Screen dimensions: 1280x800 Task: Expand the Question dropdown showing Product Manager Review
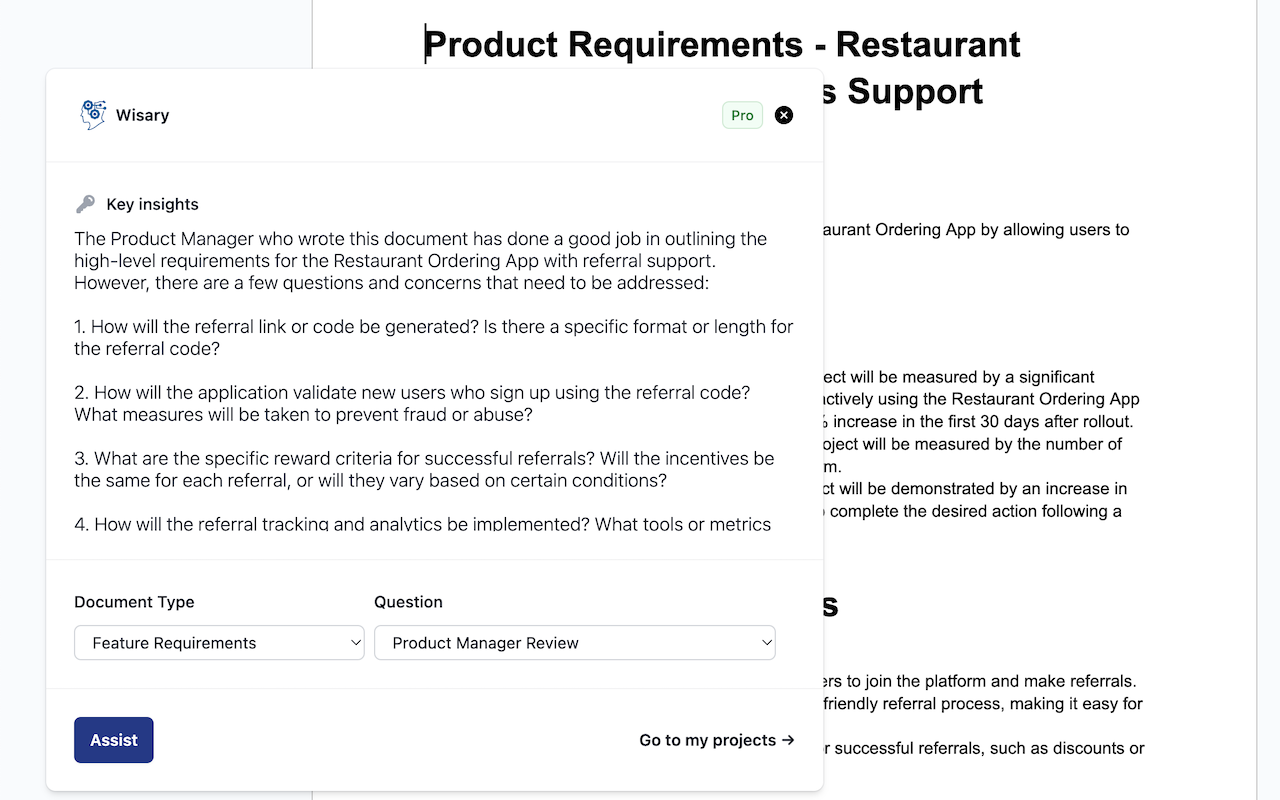[574, 643]
